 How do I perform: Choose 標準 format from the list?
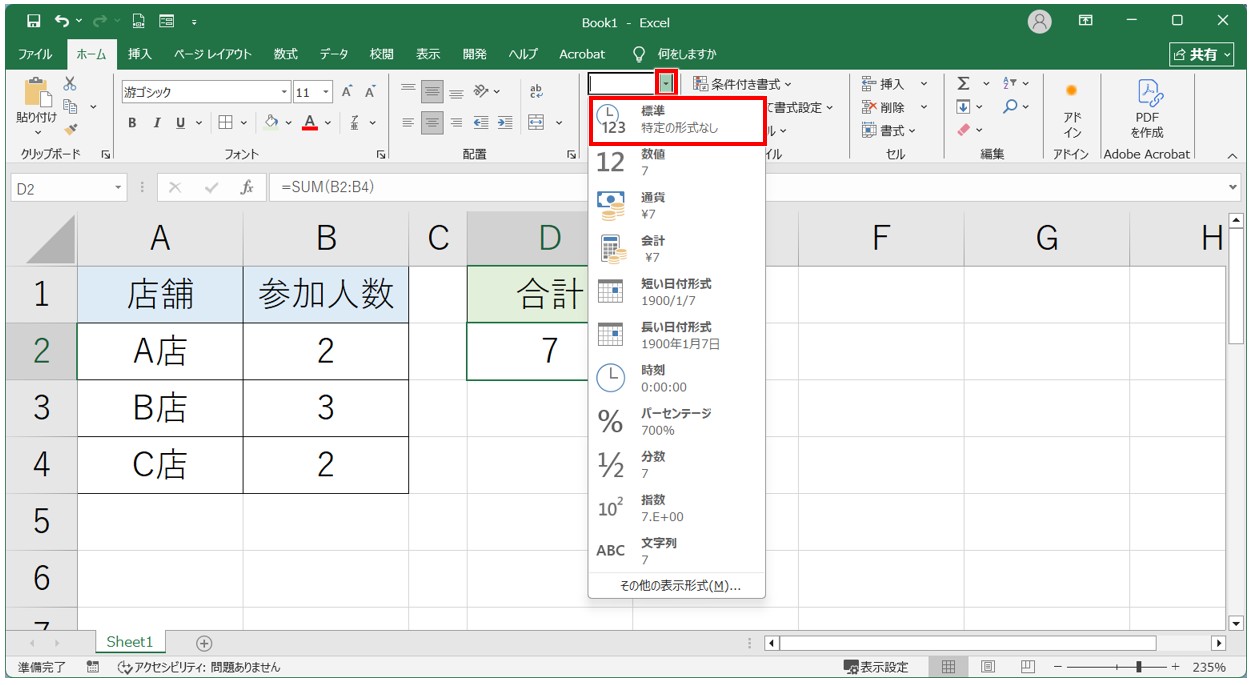pos(677,120)
